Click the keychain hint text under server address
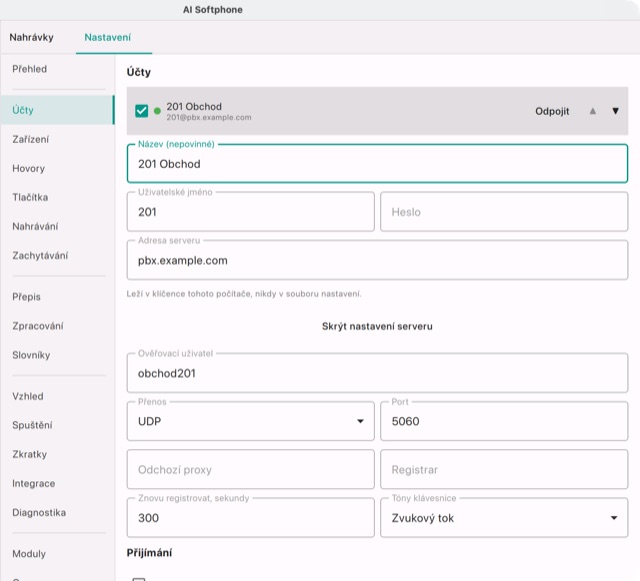 click(244, 294)
